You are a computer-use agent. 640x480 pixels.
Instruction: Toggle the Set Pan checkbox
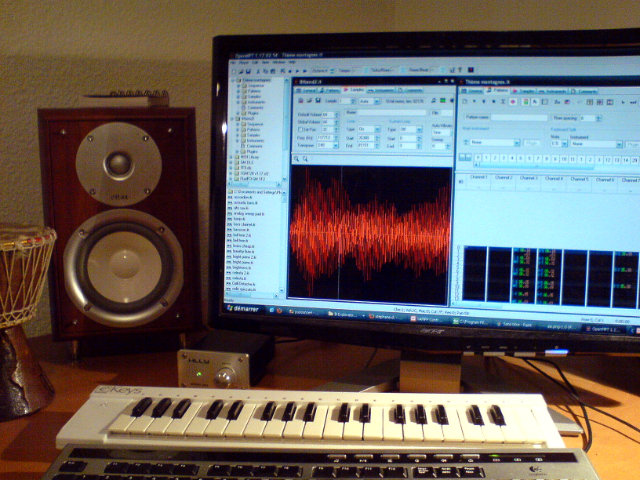[301, 130]
